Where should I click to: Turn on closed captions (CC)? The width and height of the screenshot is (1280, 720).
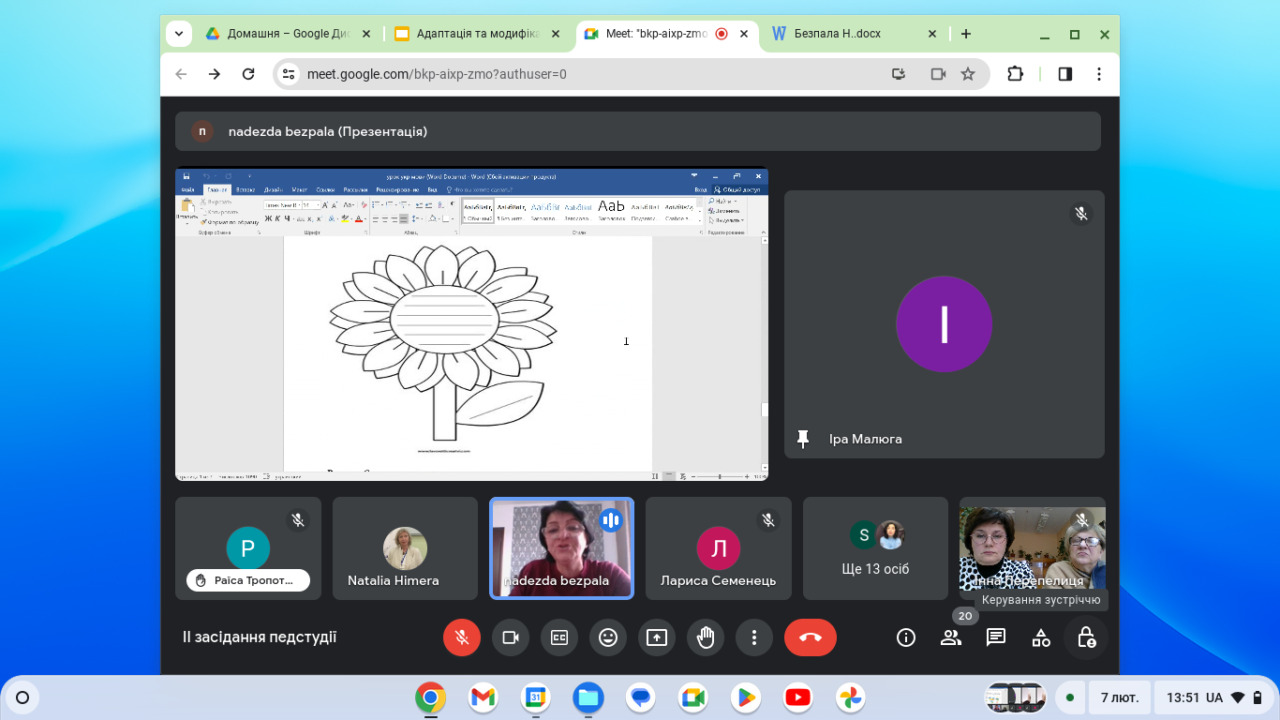click(x=559, y=637)
